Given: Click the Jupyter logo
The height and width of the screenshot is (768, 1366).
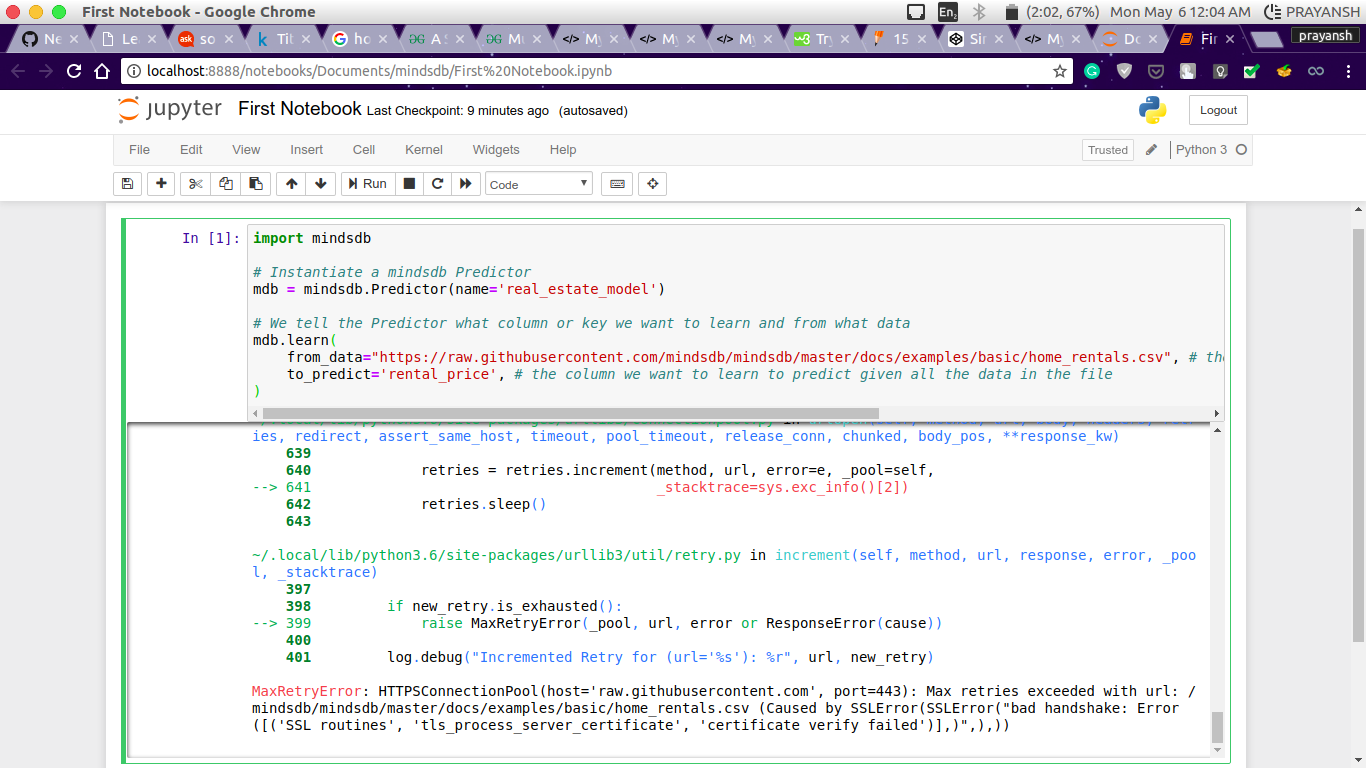Looking at the screenshot, I should pyautogui.click(x=169, y=110).
